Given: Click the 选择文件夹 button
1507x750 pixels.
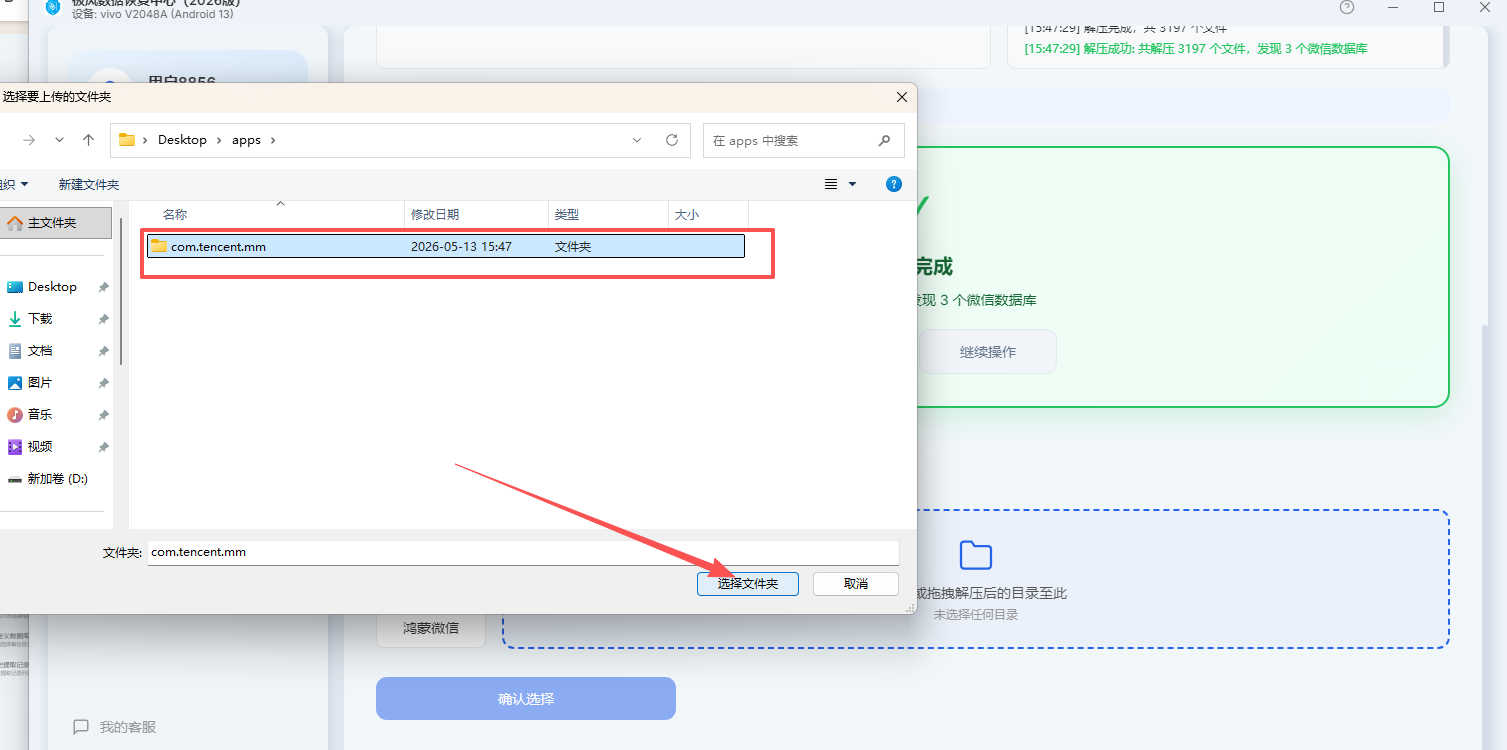Looking at the screenshot, I should pyautogui.click(x=747, y=583).
